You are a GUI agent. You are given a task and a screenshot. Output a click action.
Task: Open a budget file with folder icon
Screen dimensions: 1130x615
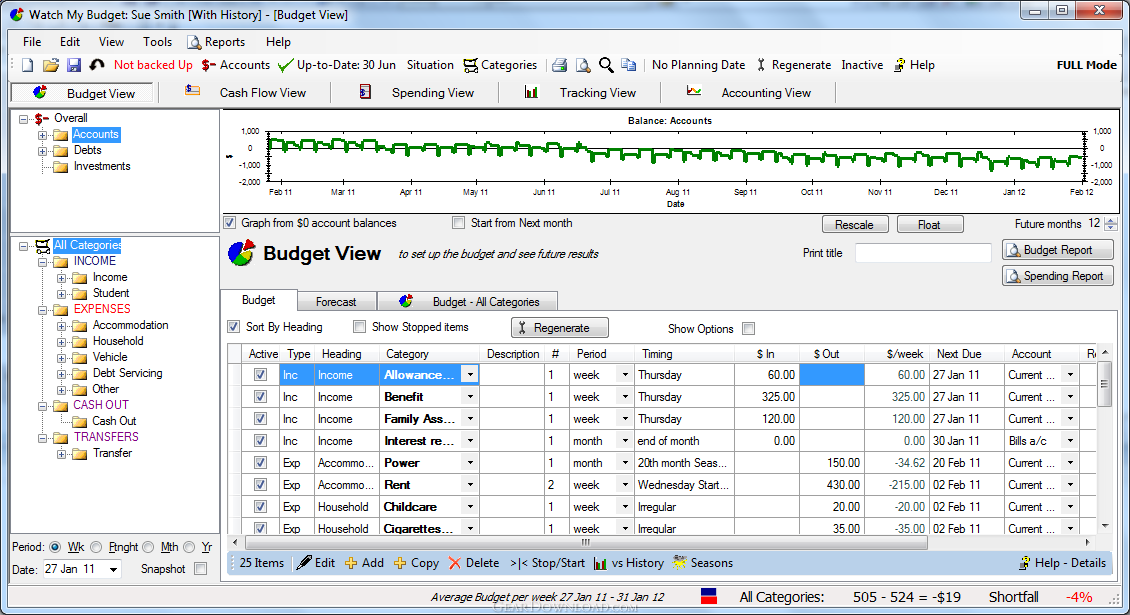pyautogui.click(x=50, y=65)
